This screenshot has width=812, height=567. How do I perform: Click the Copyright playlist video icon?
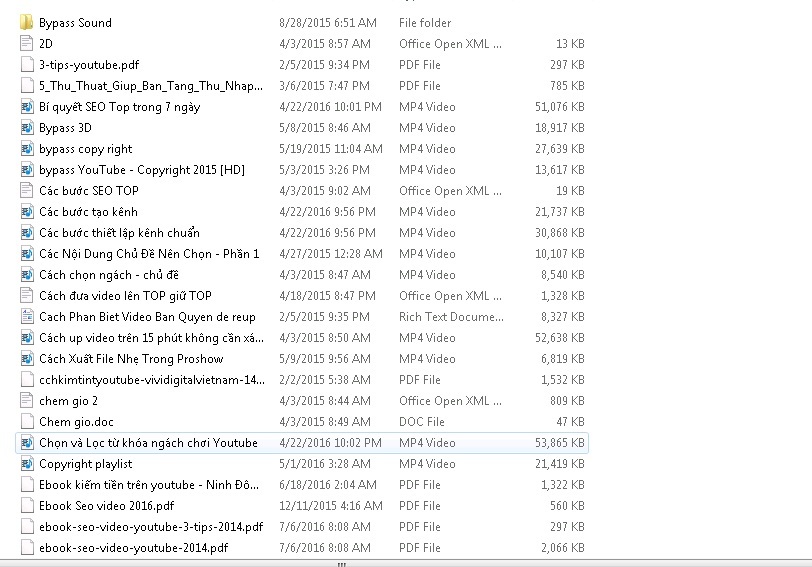(26, 463)
